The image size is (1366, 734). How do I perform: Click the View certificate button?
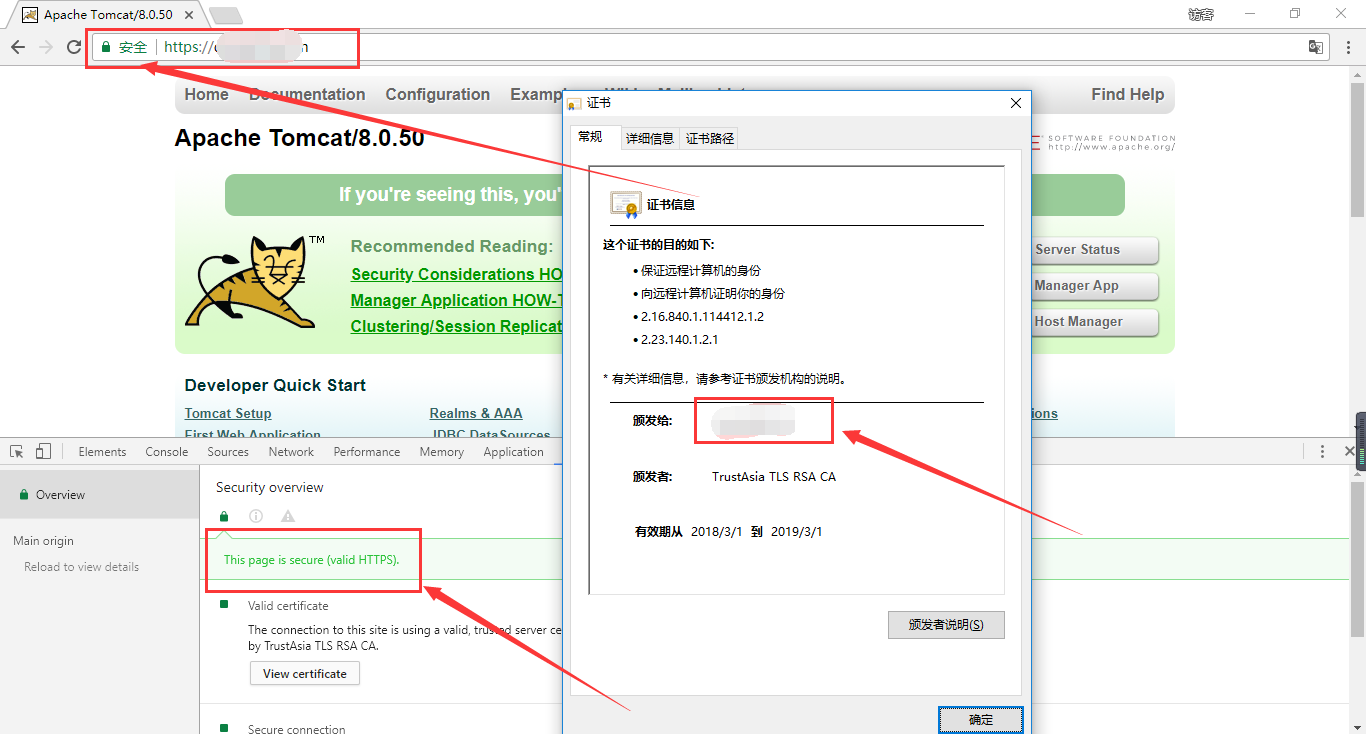[x=305, y=674]
